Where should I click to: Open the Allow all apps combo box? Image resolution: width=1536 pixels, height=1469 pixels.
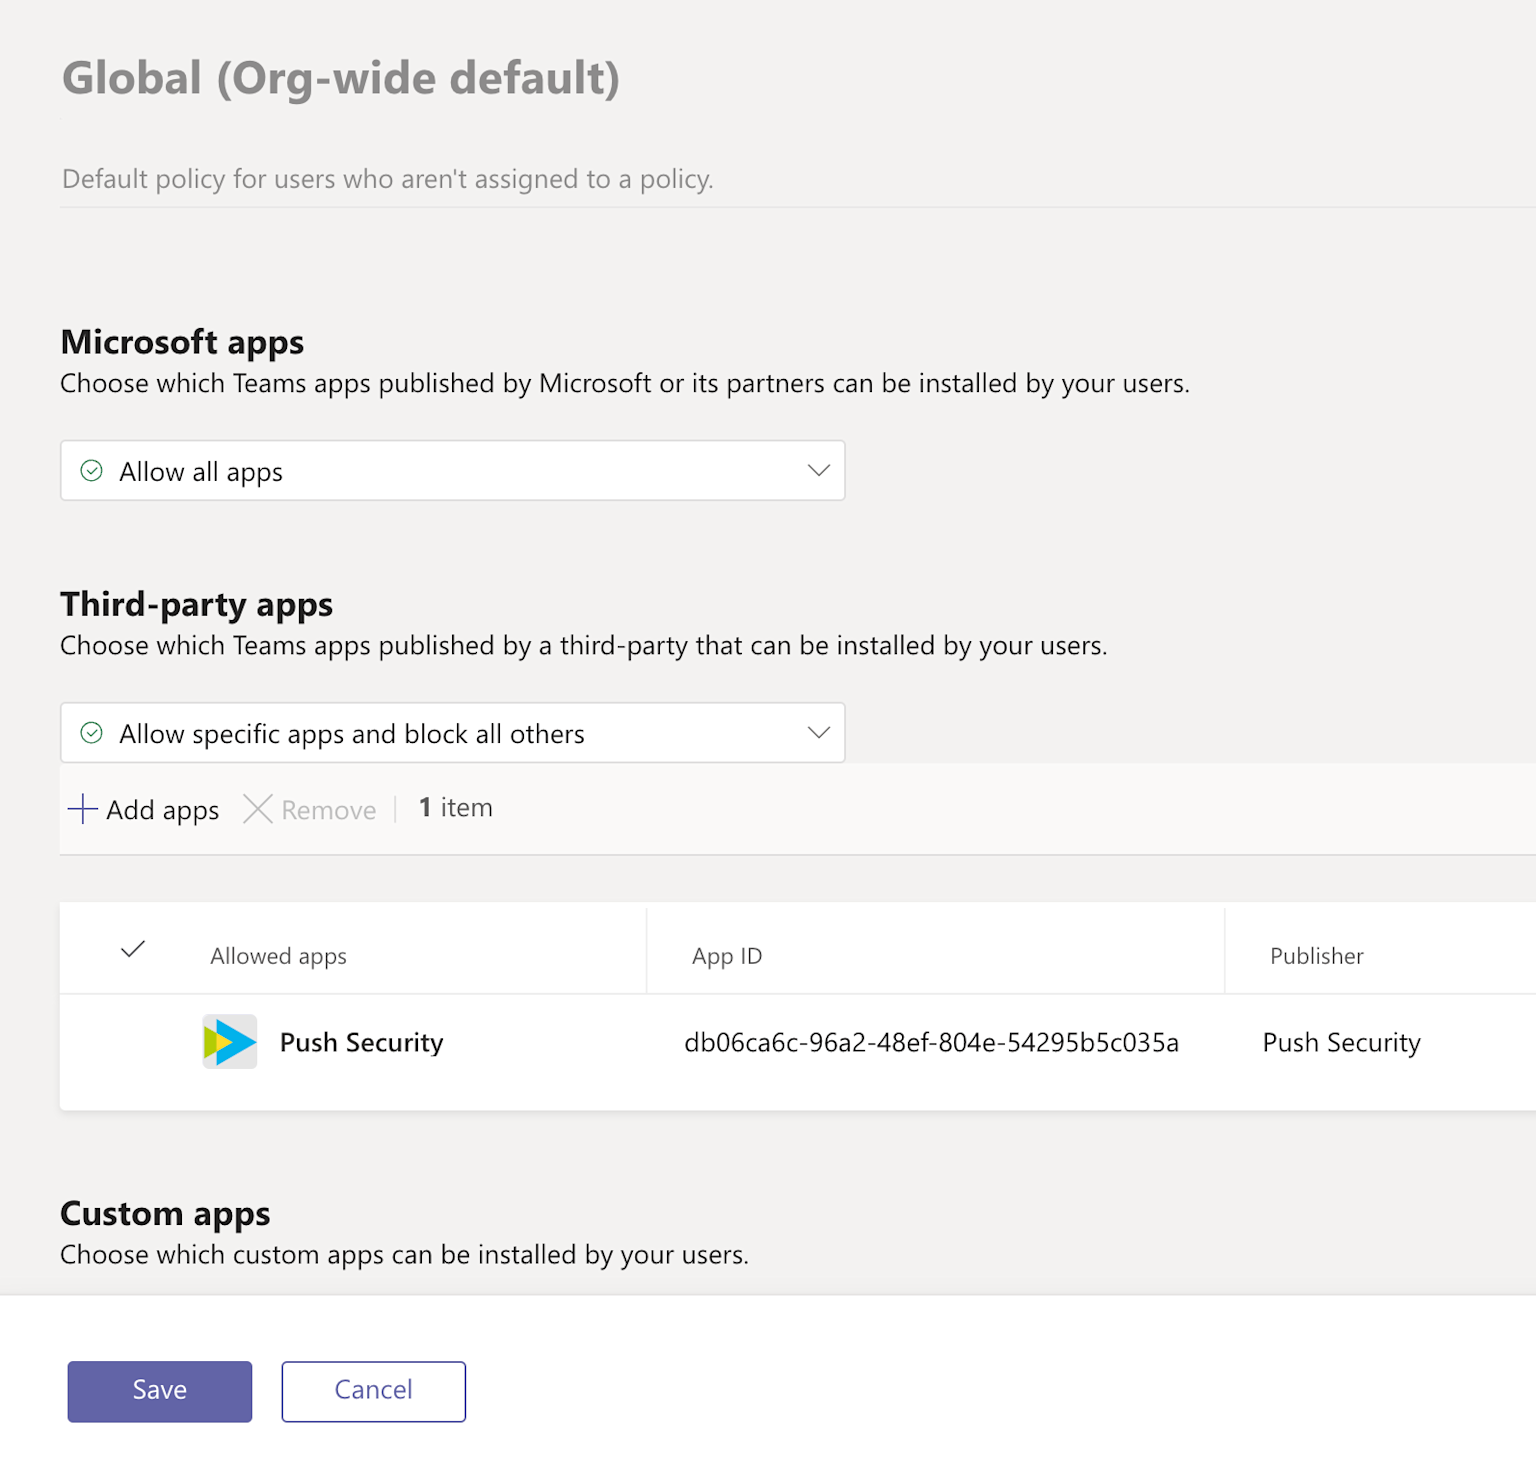[452, 471]
